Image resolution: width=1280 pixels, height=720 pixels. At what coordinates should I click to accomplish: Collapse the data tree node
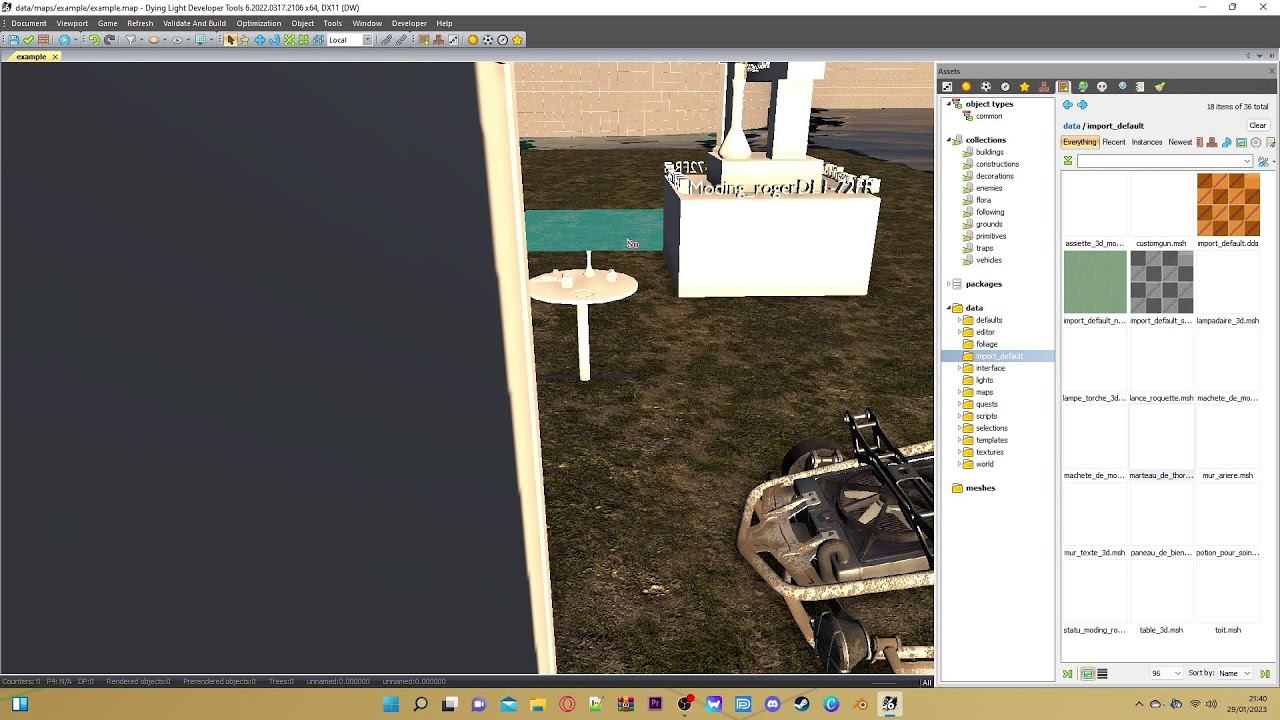[948, 308]
